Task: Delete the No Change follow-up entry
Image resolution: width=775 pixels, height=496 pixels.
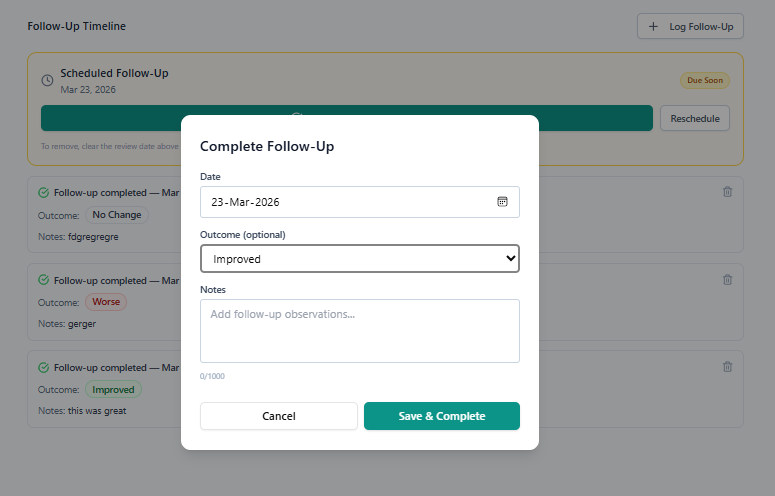Action: (727, 193)
